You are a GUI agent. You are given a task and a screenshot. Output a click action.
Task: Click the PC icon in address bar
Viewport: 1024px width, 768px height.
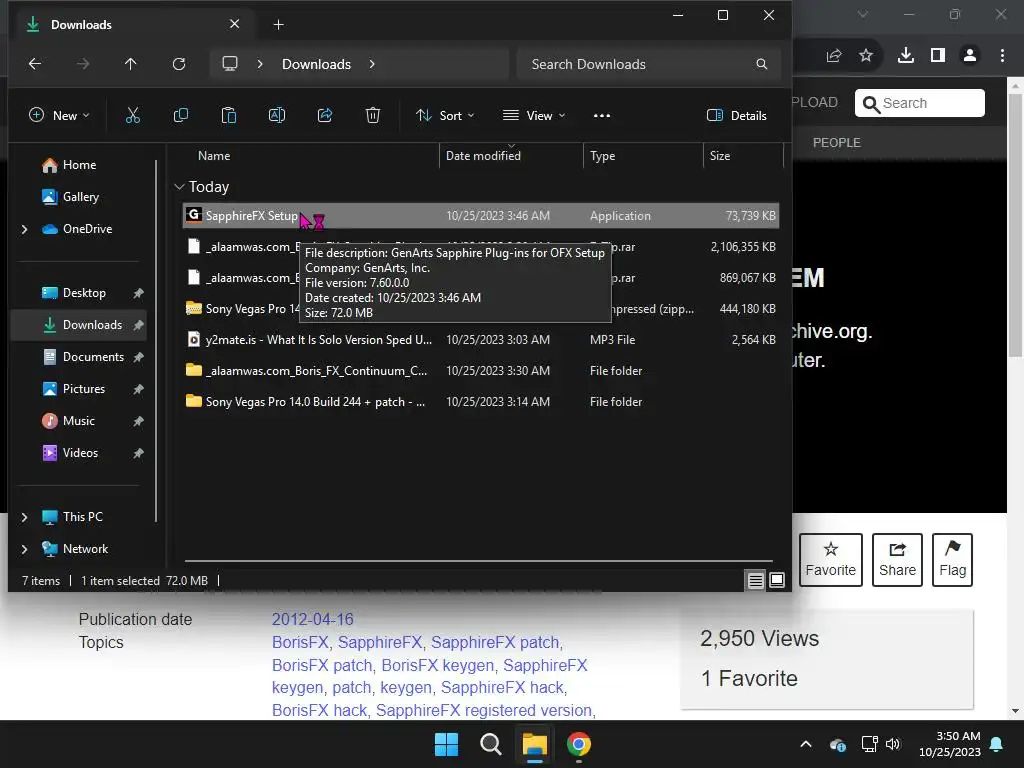point(230,64)
